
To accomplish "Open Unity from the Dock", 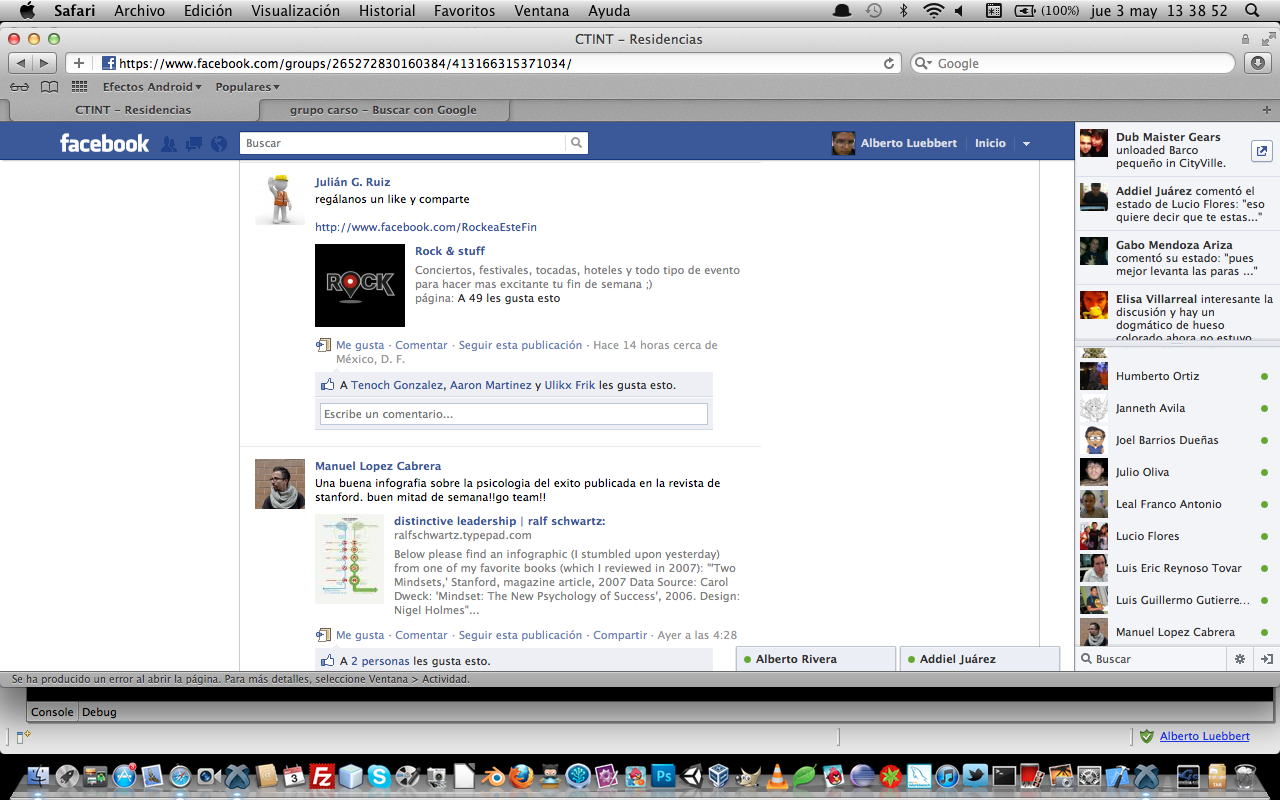I will coord(691,776).
